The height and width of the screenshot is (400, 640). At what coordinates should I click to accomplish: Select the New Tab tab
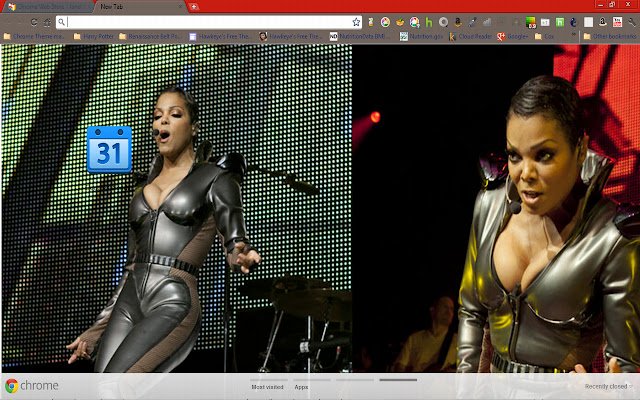pyautogui.click(x=139, y=7)
